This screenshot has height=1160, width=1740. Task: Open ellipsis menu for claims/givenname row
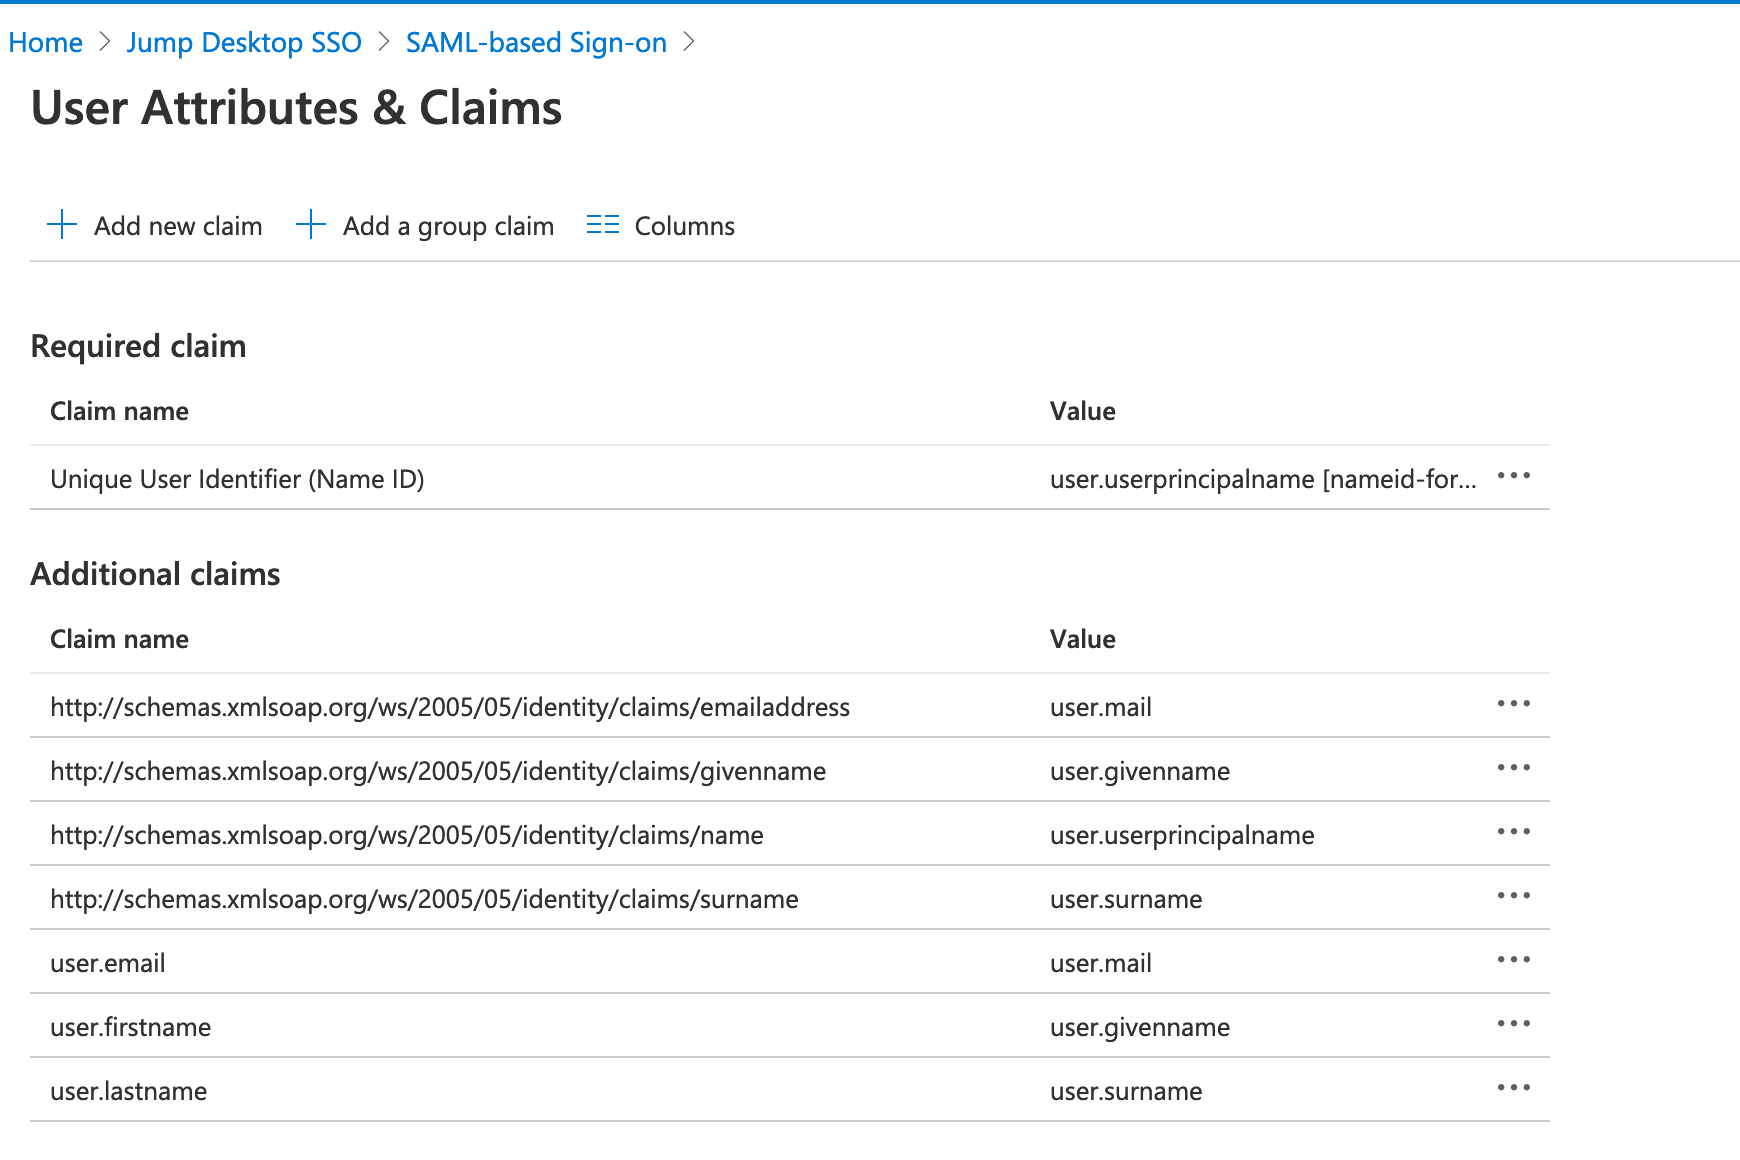(x=1513, y=768)
